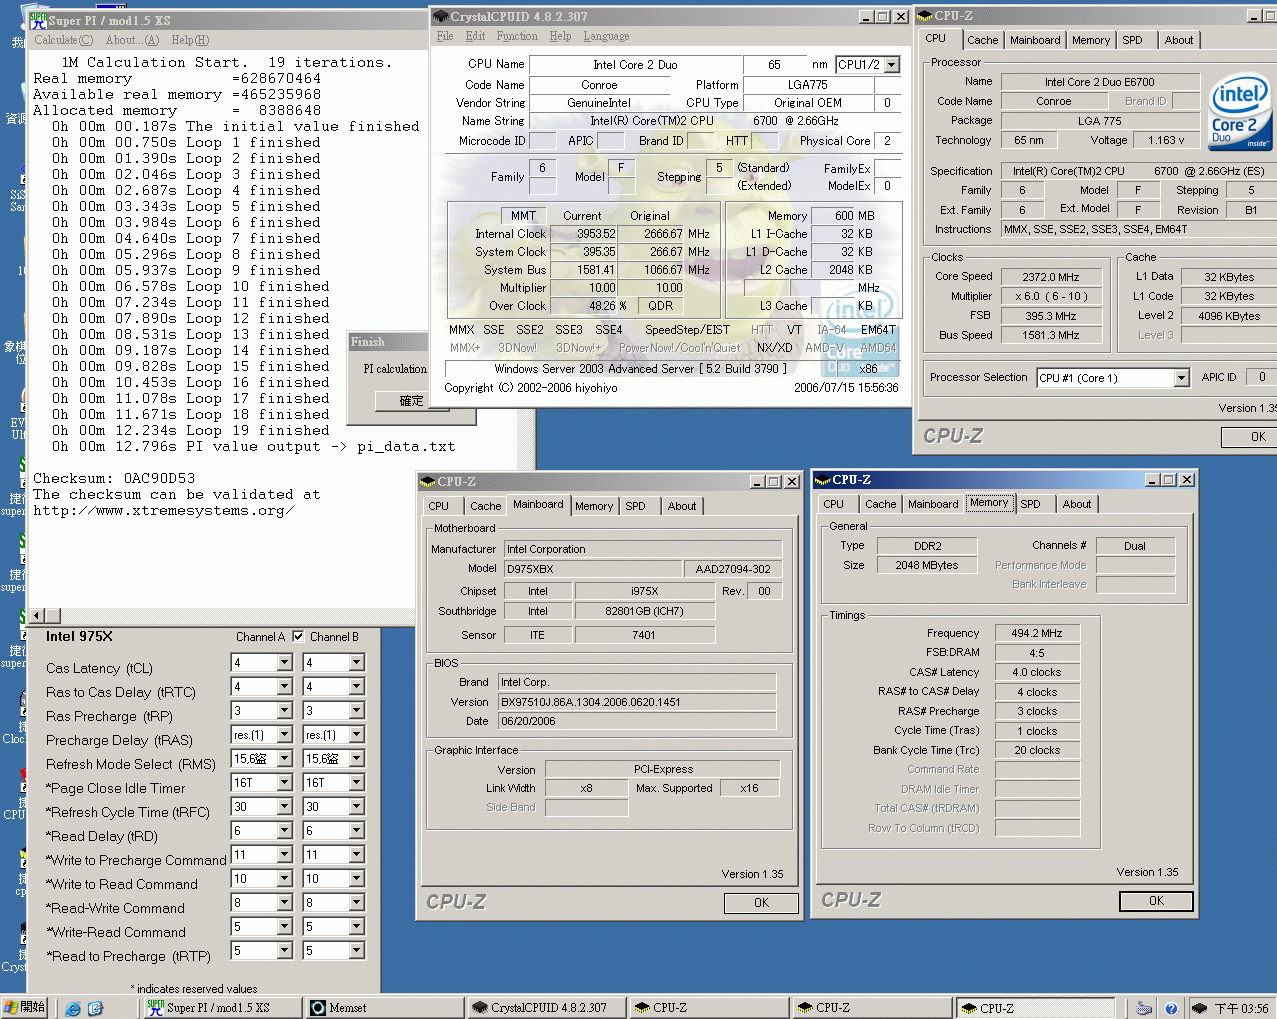Screen dimensions: 1277x1019
Task: Click Super PI horizontal scrollbar left arrow
Action: click(38, 616)
